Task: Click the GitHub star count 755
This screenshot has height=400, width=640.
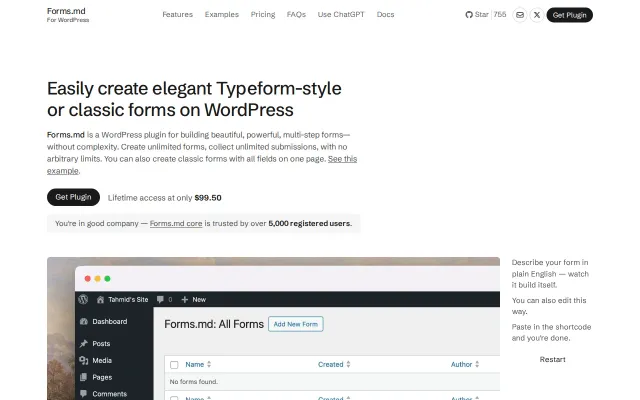Action: pyautogui.click(x=500, y=15)
